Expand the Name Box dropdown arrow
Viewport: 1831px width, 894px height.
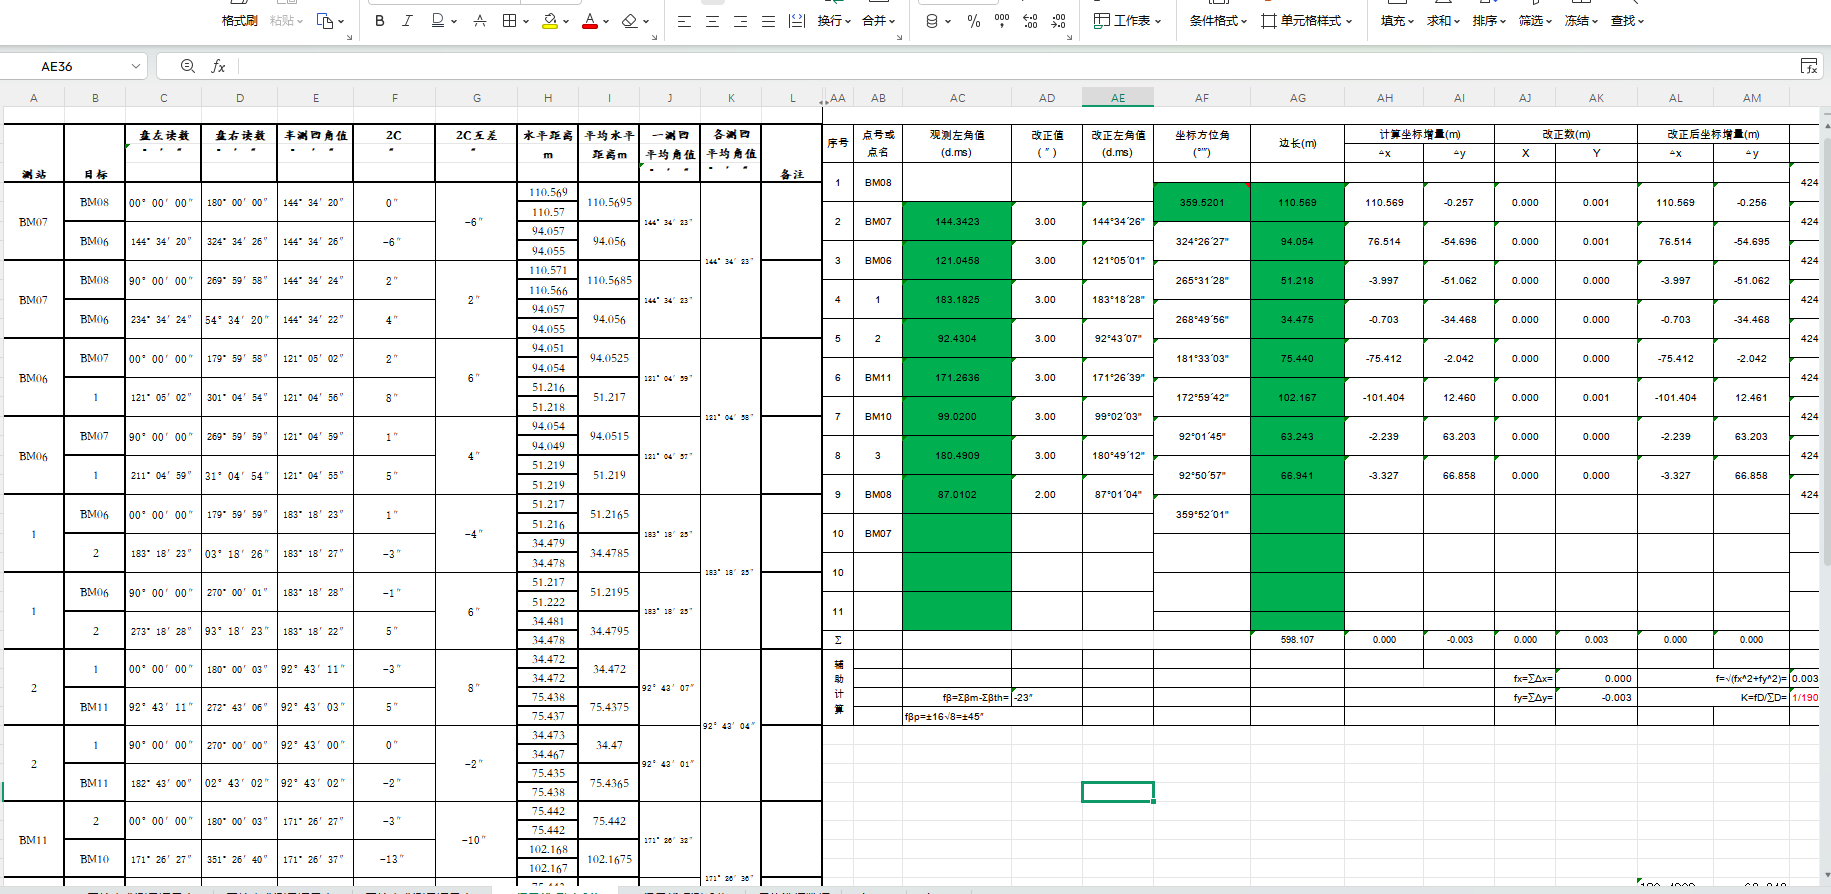pyautogui.click(x=136, y=66)
